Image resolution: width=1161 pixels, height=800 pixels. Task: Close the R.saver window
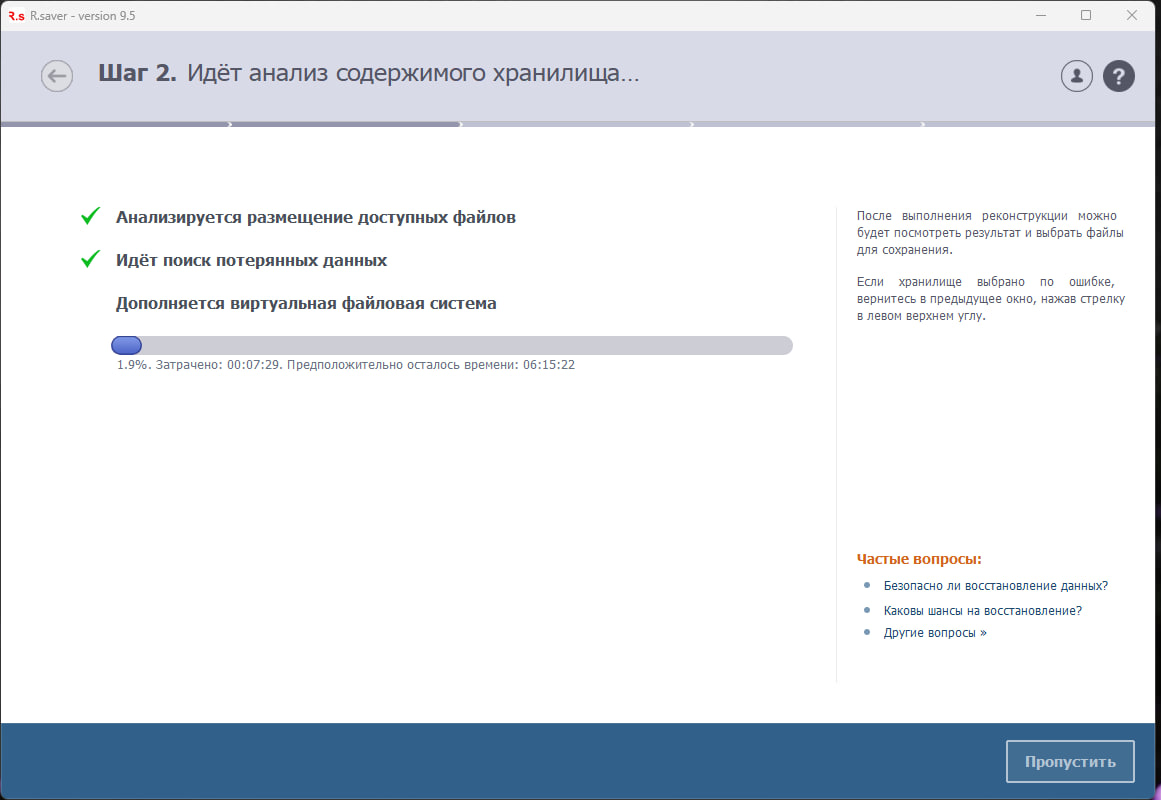click(x=1132, y=15)
